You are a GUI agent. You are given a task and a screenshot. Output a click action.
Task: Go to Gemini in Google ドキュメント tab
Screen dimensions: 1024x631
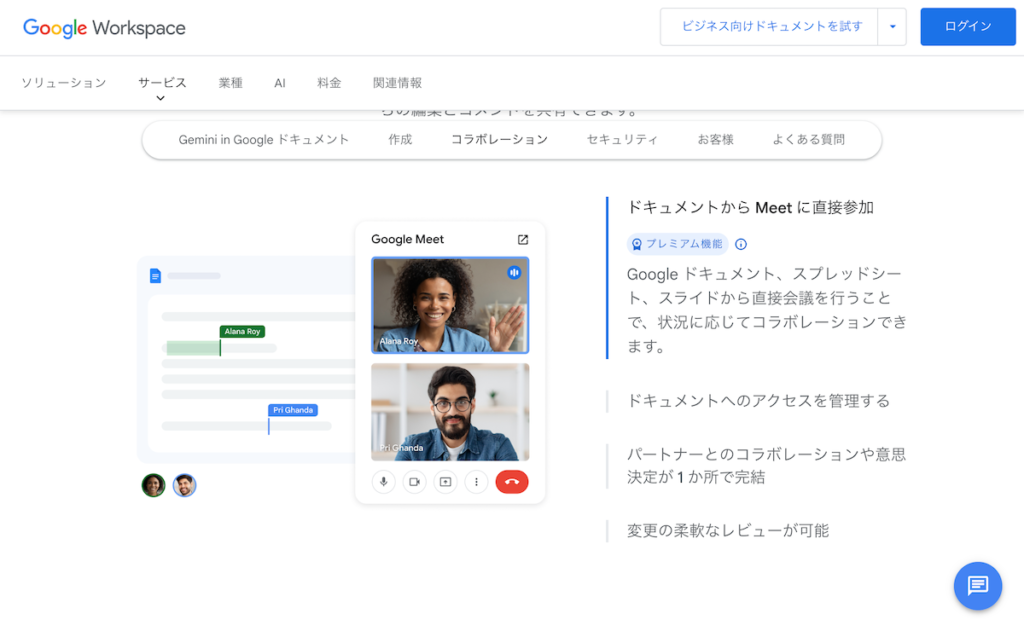pyautogui.click(x=264, y=140)
